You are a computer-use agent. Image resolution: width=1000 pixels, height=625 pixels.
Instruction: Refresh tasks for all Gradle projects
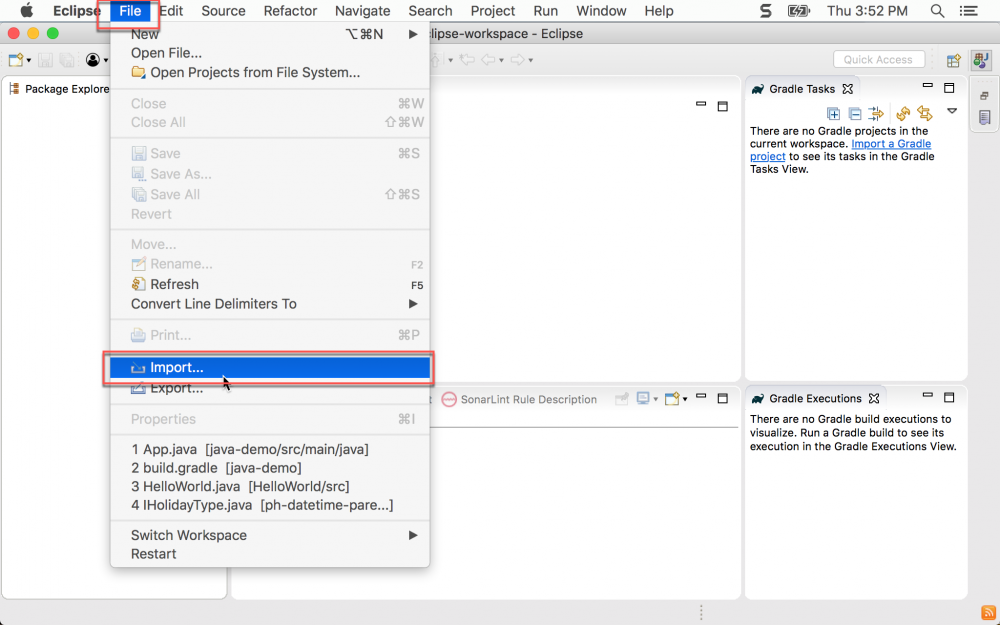(x=903, y=114)
